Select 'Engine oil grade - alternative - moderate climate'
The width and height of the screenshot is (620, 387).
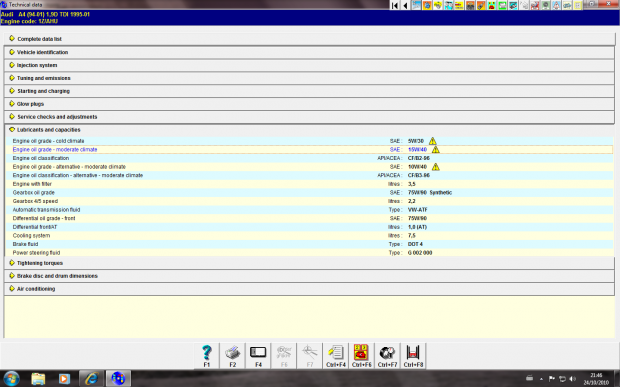[x=310, y=167]
